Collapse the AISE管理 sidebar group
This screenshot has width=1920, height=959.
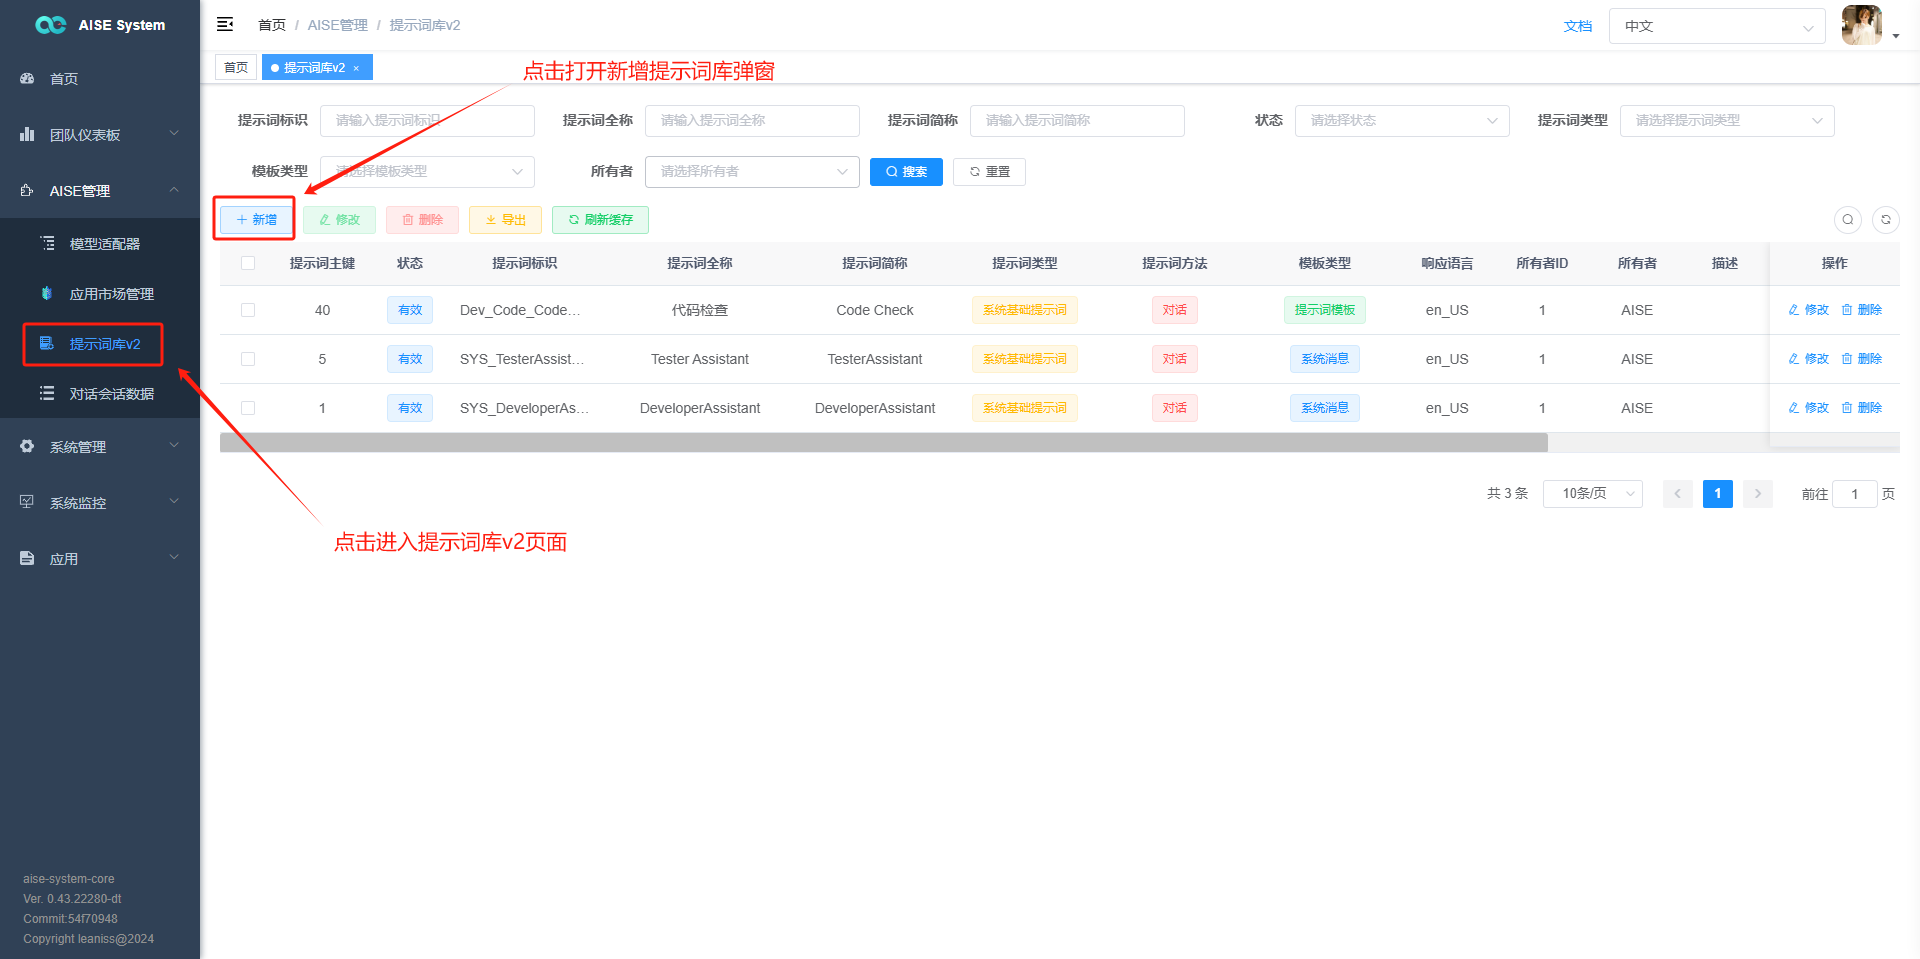point(100,191)
